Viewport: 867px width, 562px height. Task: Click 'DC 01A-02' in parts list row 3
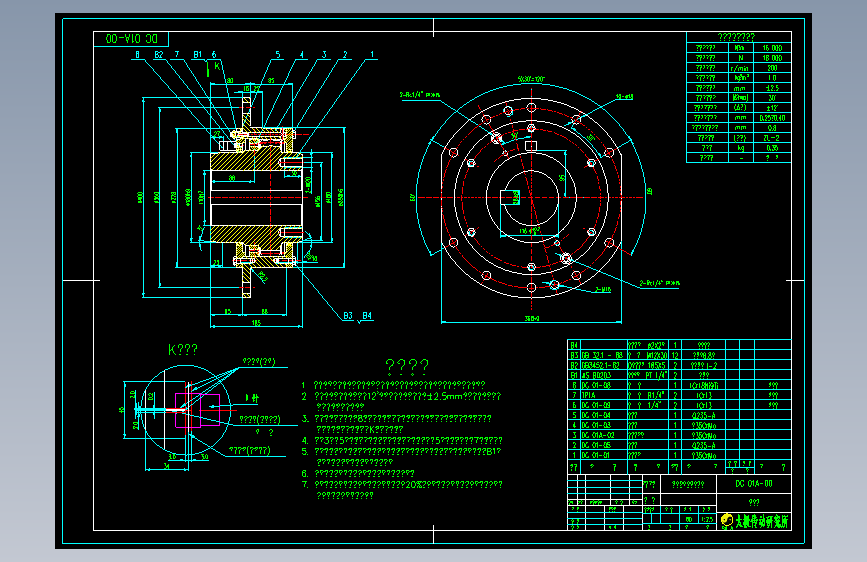598,435
